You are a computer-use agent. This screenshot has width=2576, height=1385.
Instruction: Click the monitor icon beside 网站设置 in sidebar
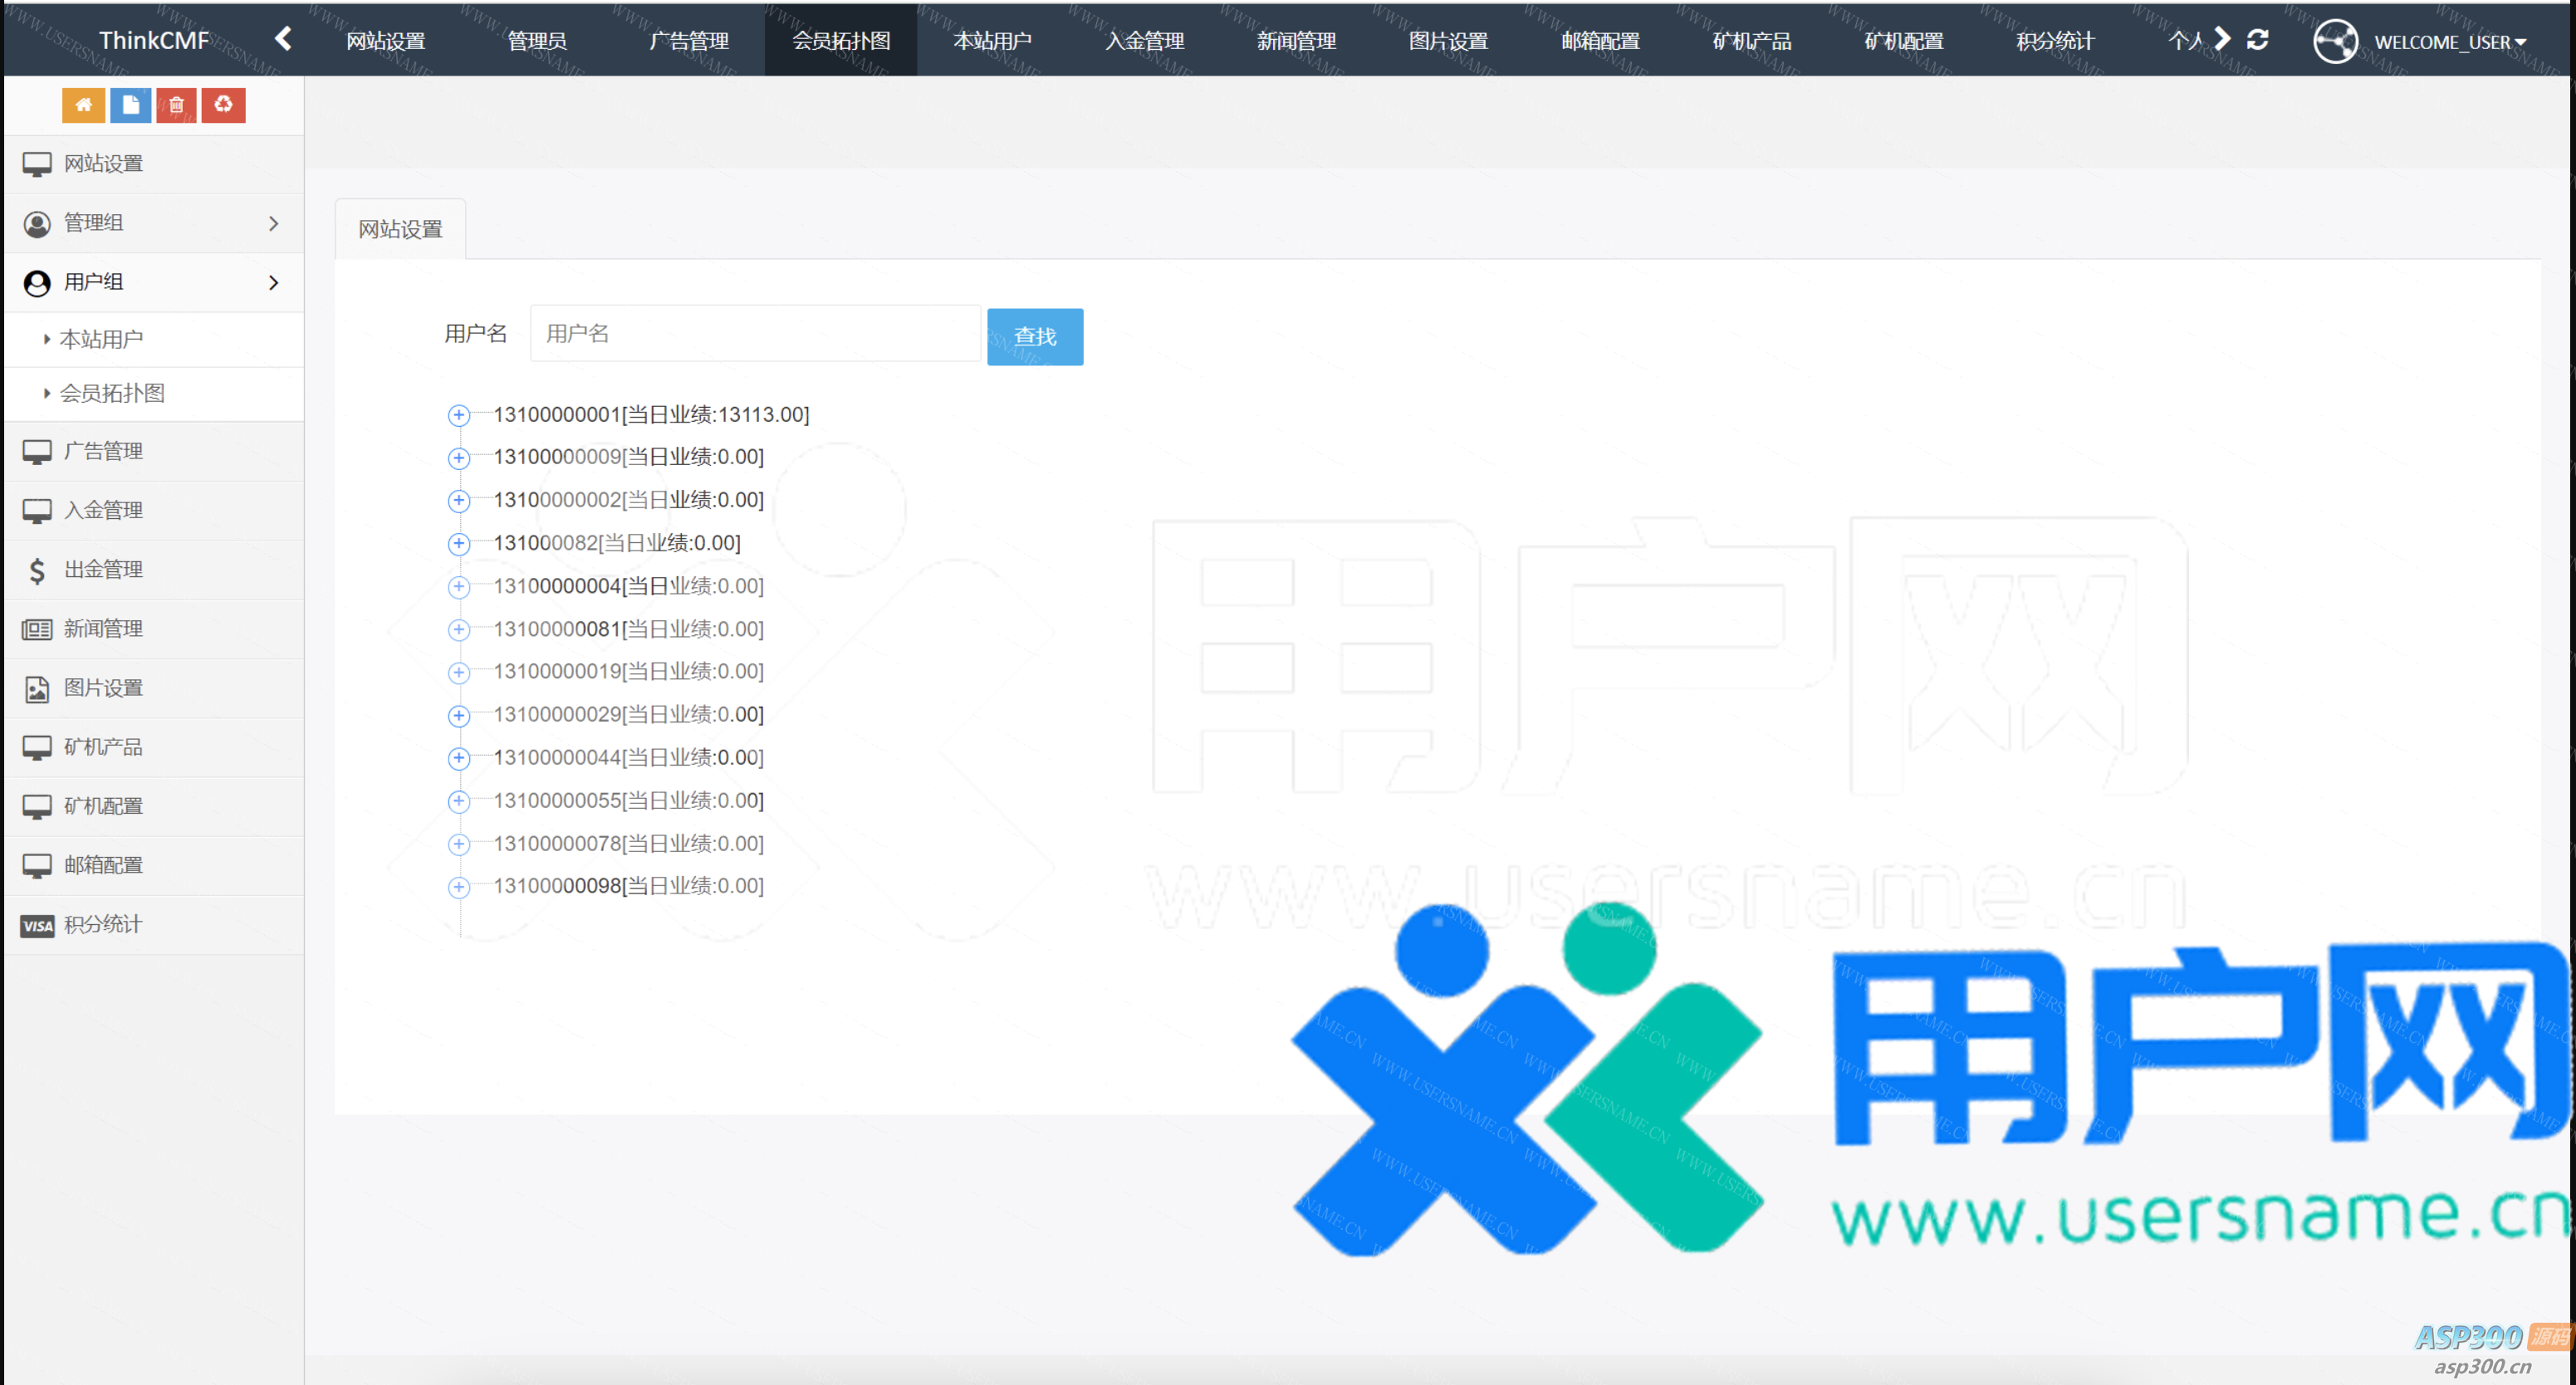(37, 164)
